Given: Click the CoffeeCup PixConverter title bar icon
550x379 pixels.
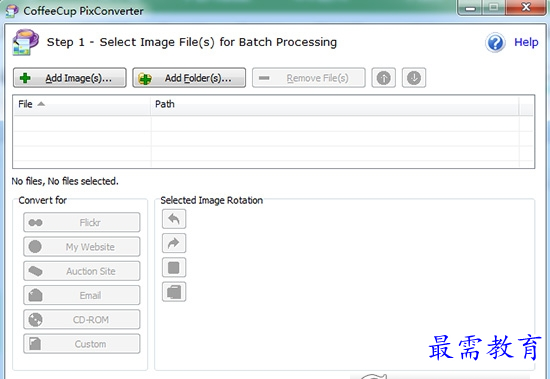Looking at the screenshot, I should 12,11.
